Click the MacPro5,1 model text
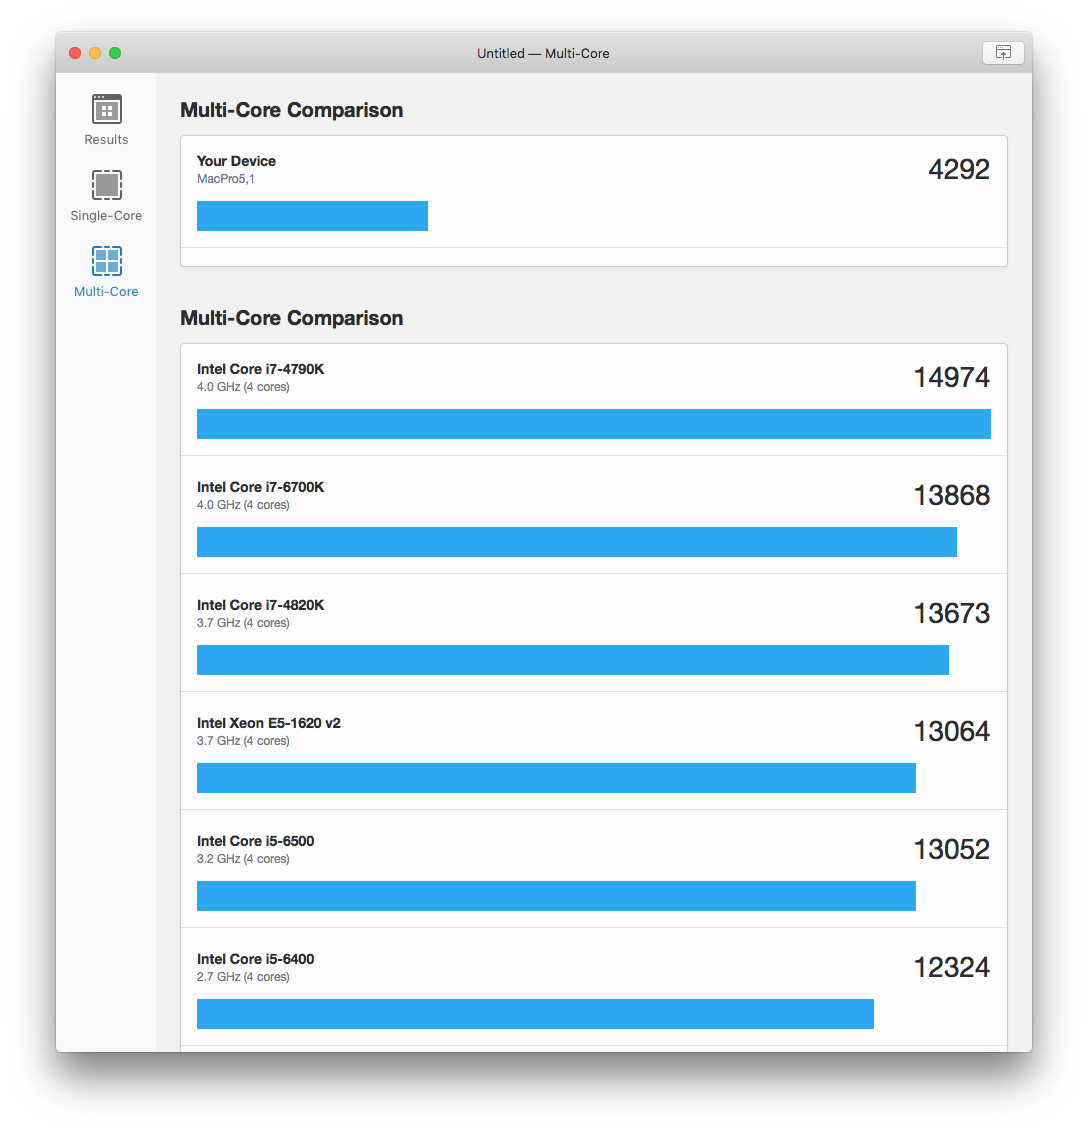Screen dimensions: 1088x1132 [226, 178]
